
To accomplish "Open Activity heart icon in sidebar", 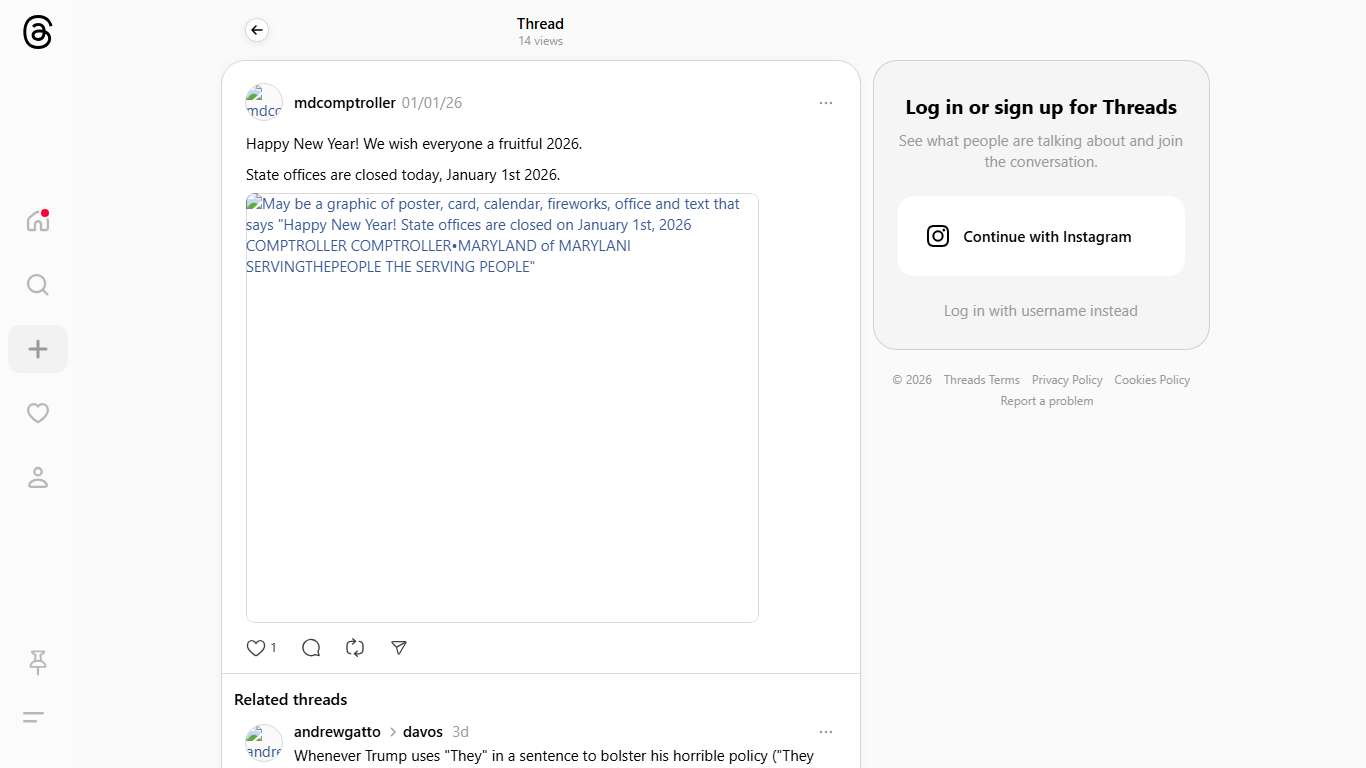I will (x=37, y=413).
